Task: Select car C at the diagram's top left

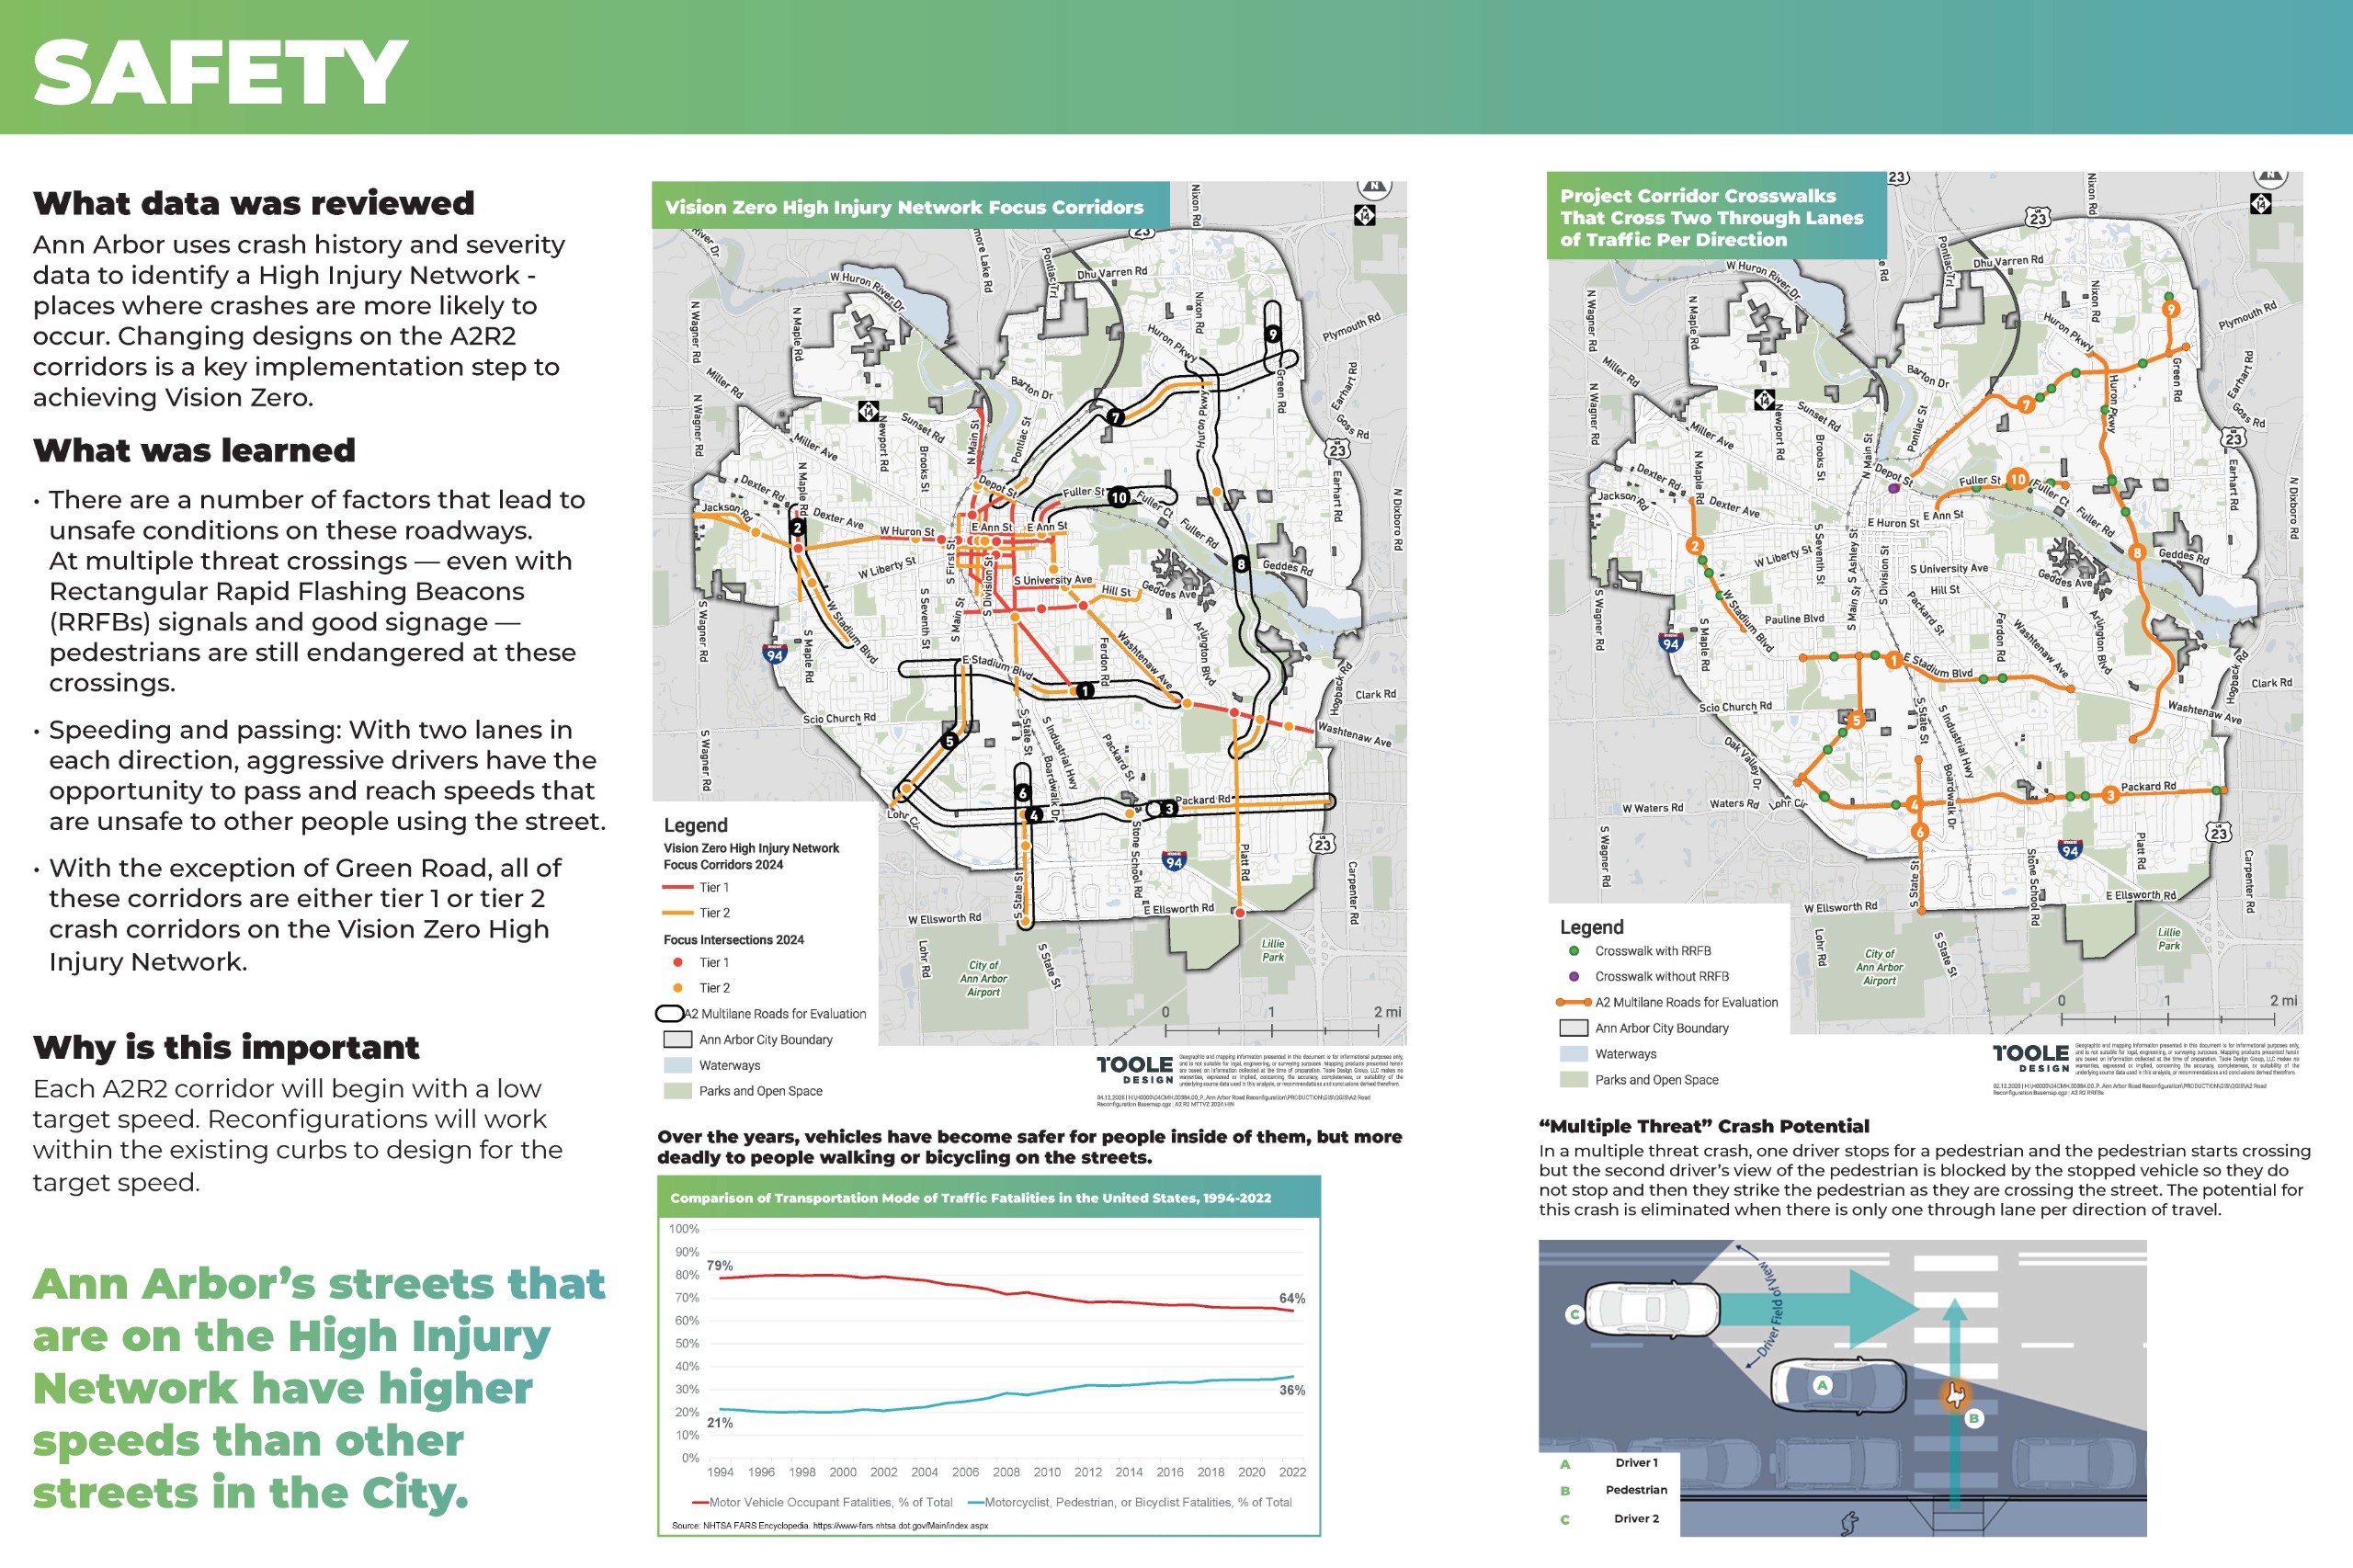Action: pyautogui.click(x=1652, y=1310)
